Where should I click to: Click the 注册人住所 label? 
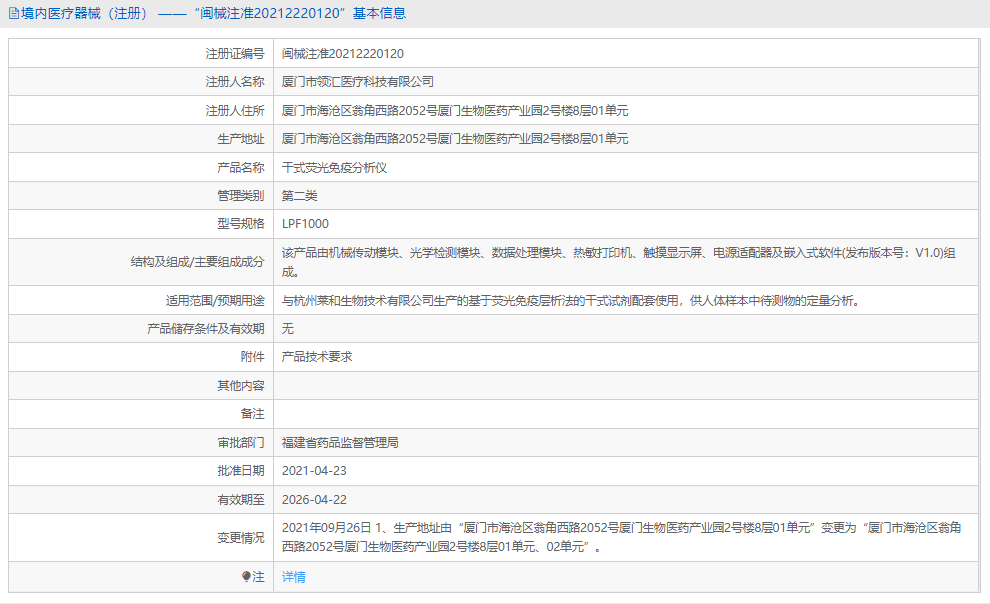click(x=235, y=110)
